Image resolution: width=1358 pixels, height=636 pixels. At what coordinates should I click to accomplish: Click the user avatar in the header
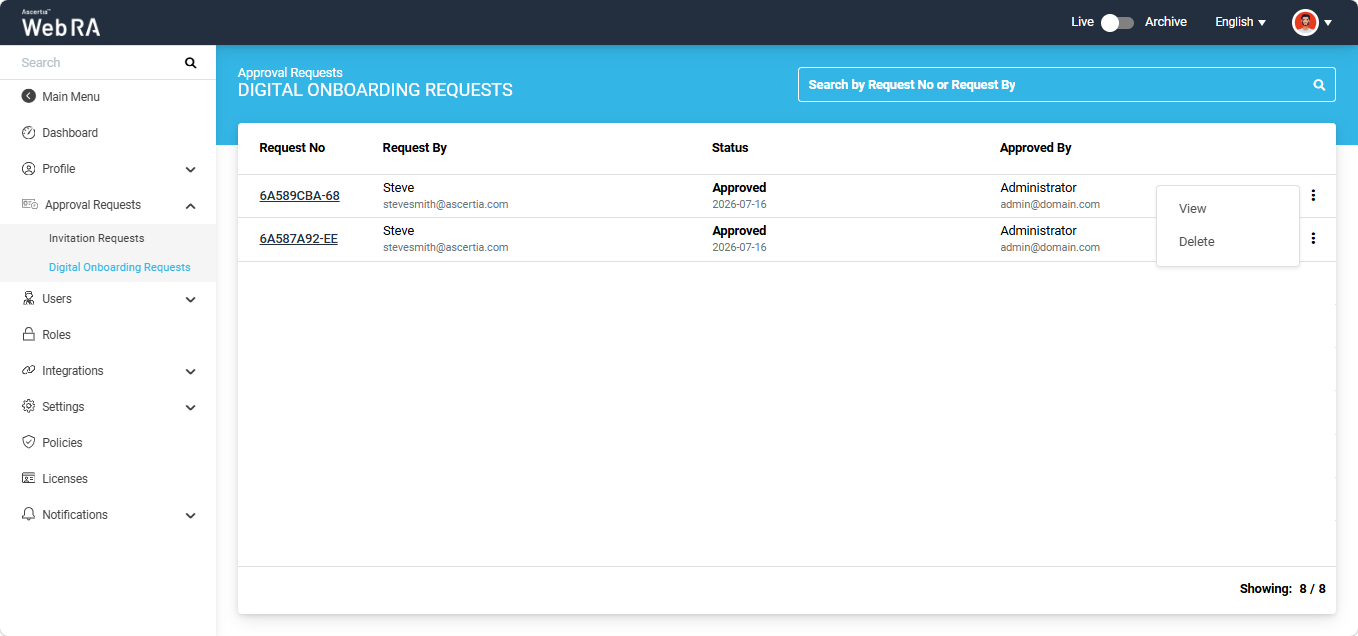pos(1305,22)
